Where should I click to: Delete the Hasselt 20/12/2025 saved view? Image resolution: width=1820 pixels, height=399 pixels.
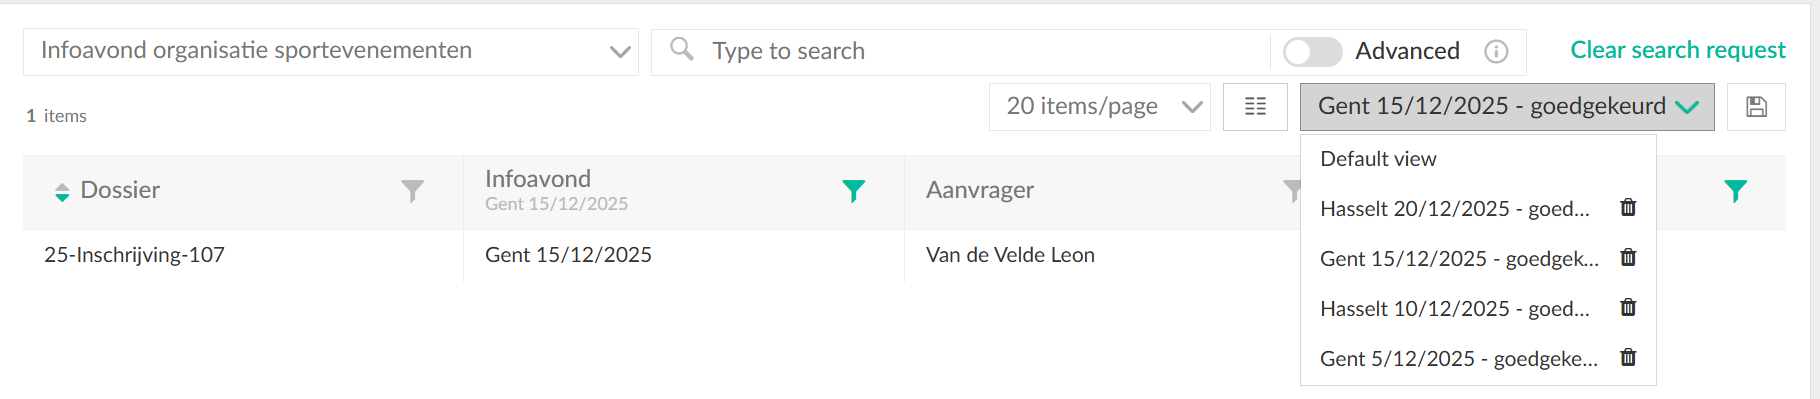click(1628, 208)
